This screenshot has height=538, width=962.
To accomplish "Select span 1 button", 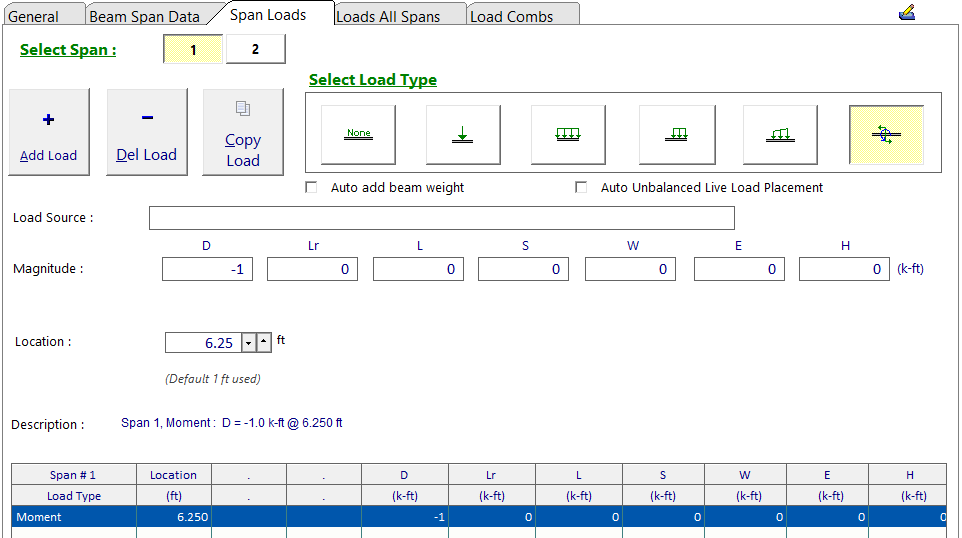I will (193, 49).
